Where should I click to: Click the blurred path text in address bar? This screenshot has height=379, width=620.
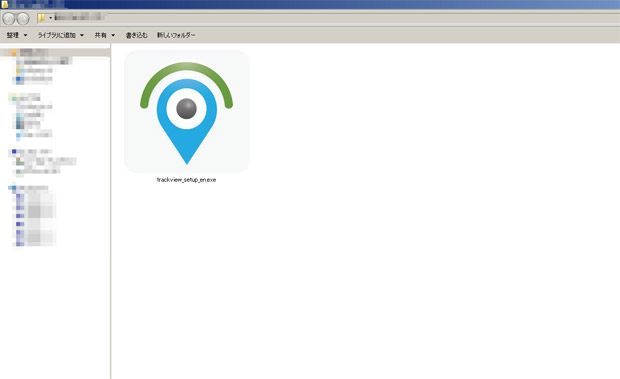tap(79, 17)
